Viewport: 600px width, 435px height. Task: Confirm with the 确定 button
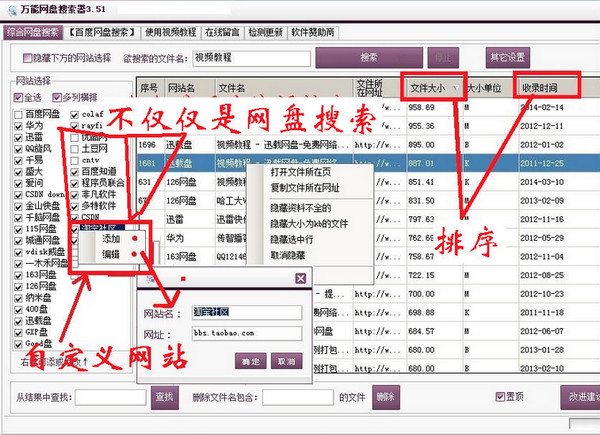(x=251, y=361)
